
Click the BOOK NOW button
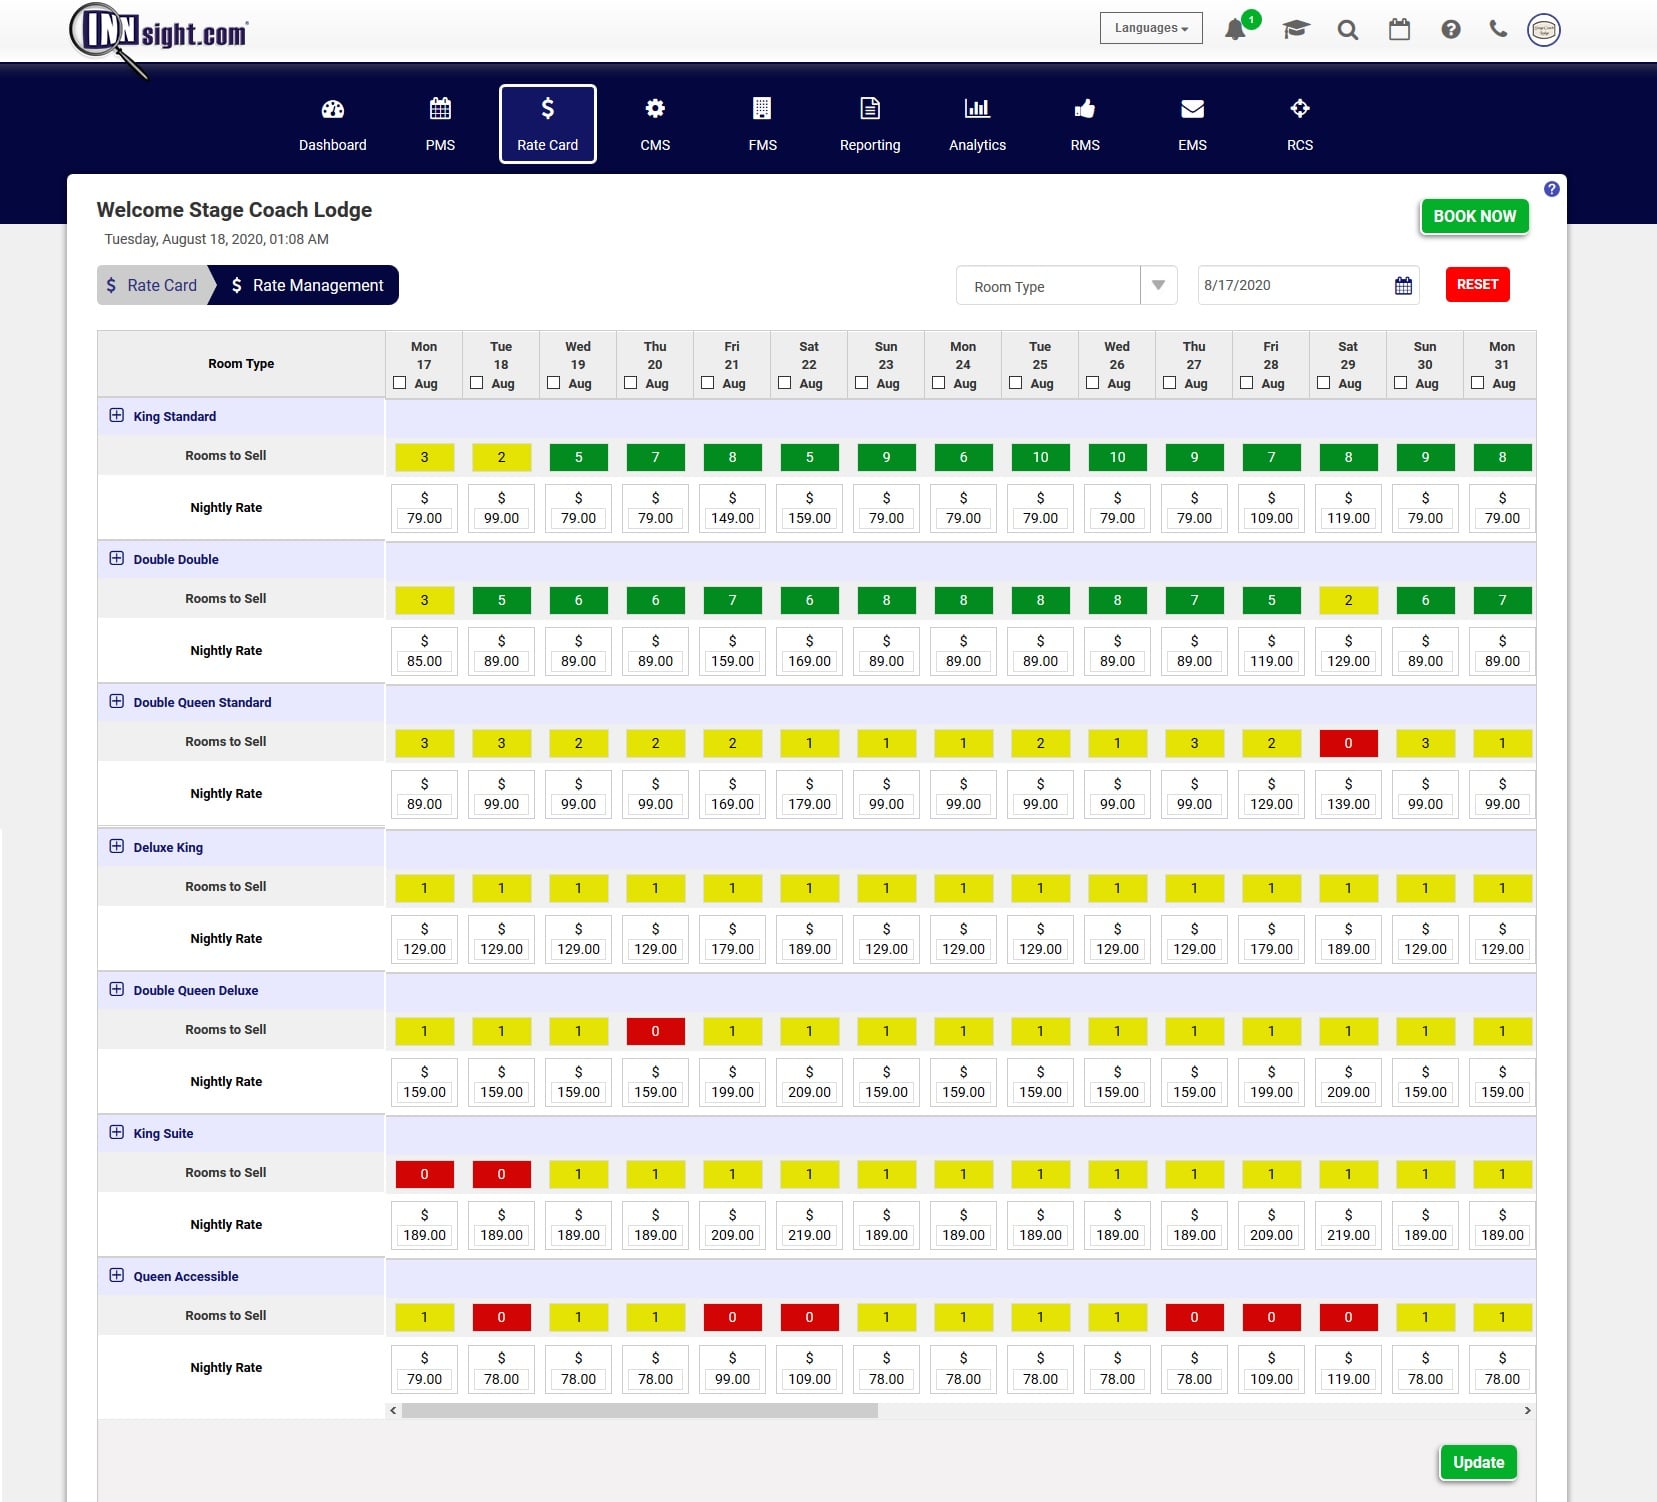coord(1474,216)
